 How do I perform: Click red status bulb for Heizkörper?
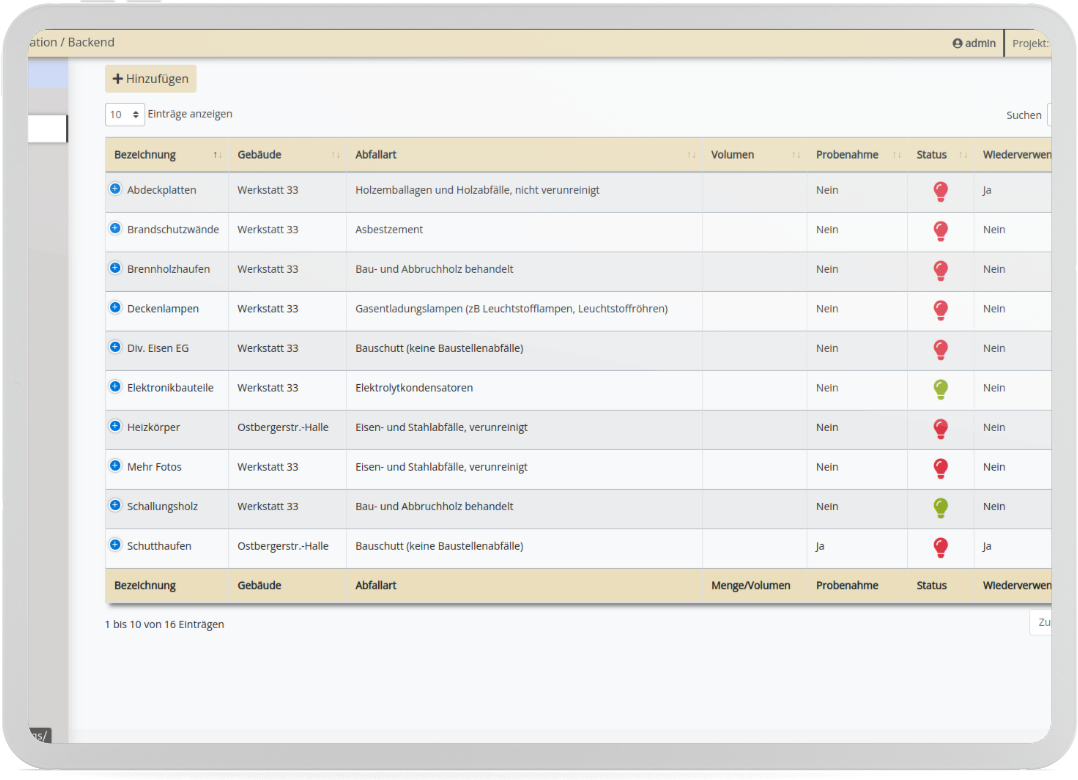coord(940,428)
